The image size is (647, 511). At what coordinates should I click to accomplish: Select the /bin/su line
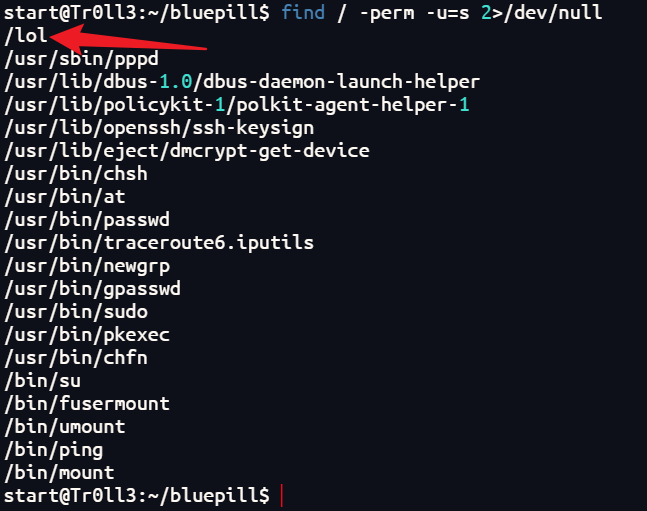43,381
